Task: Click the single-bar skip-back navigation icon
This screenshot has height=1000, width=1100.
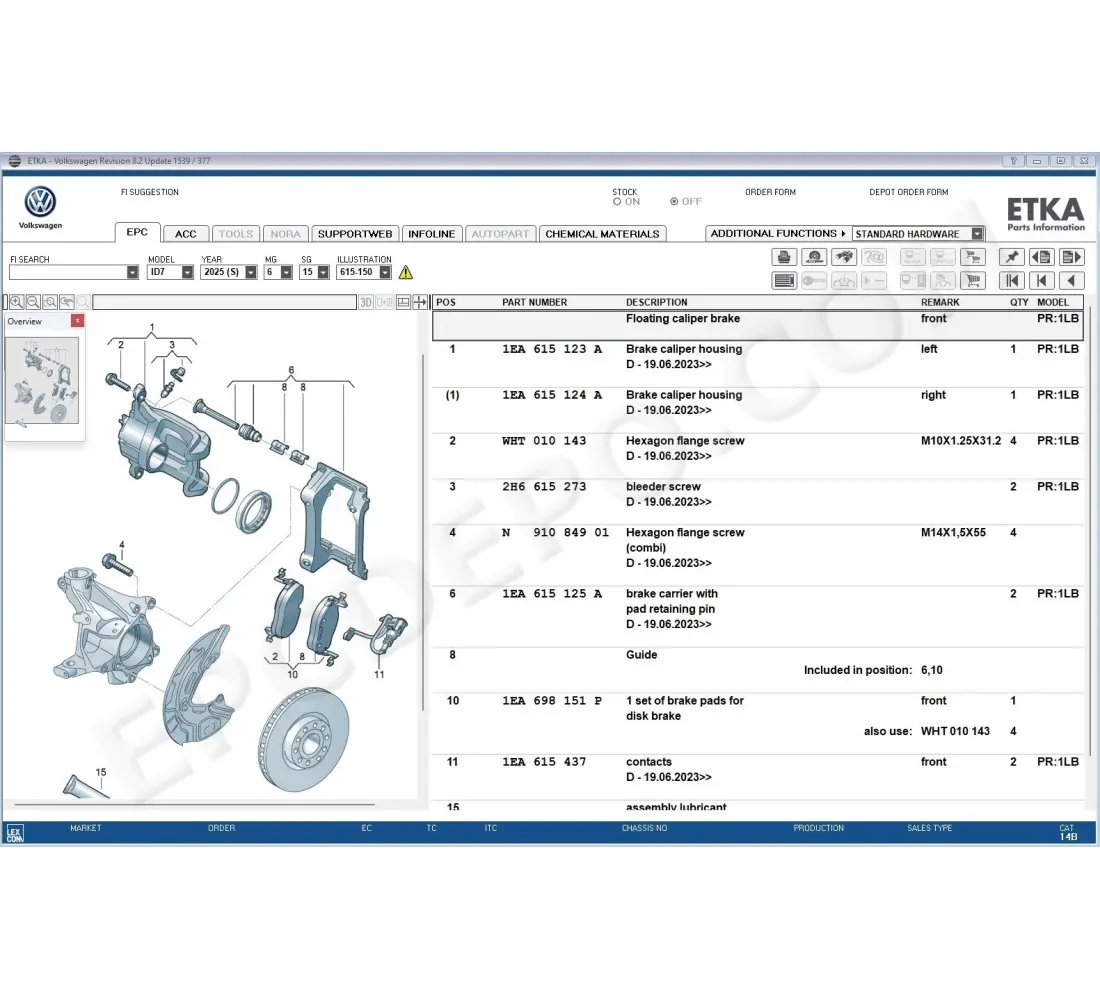Action: [x=1041, y=281]
